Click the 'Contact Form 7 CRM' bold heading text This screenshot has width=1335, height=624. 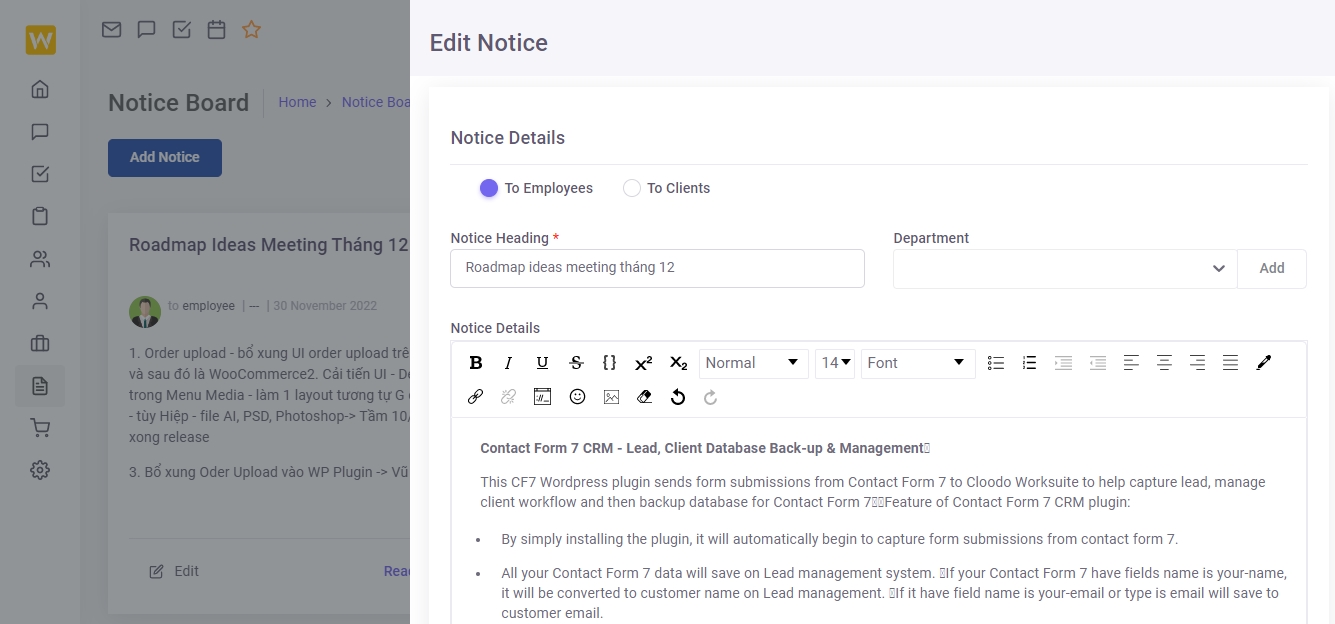pyautogui.click(x=704, y=448)
